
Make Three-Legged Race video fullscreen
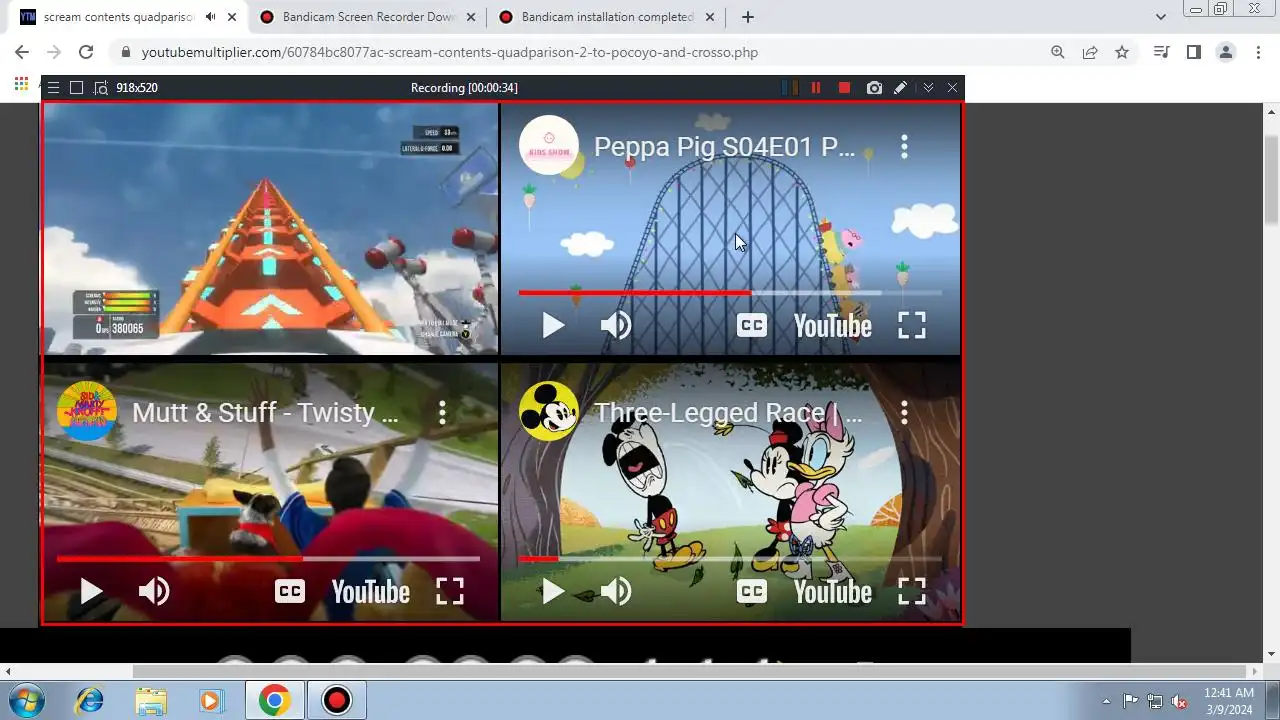point(912,591)
